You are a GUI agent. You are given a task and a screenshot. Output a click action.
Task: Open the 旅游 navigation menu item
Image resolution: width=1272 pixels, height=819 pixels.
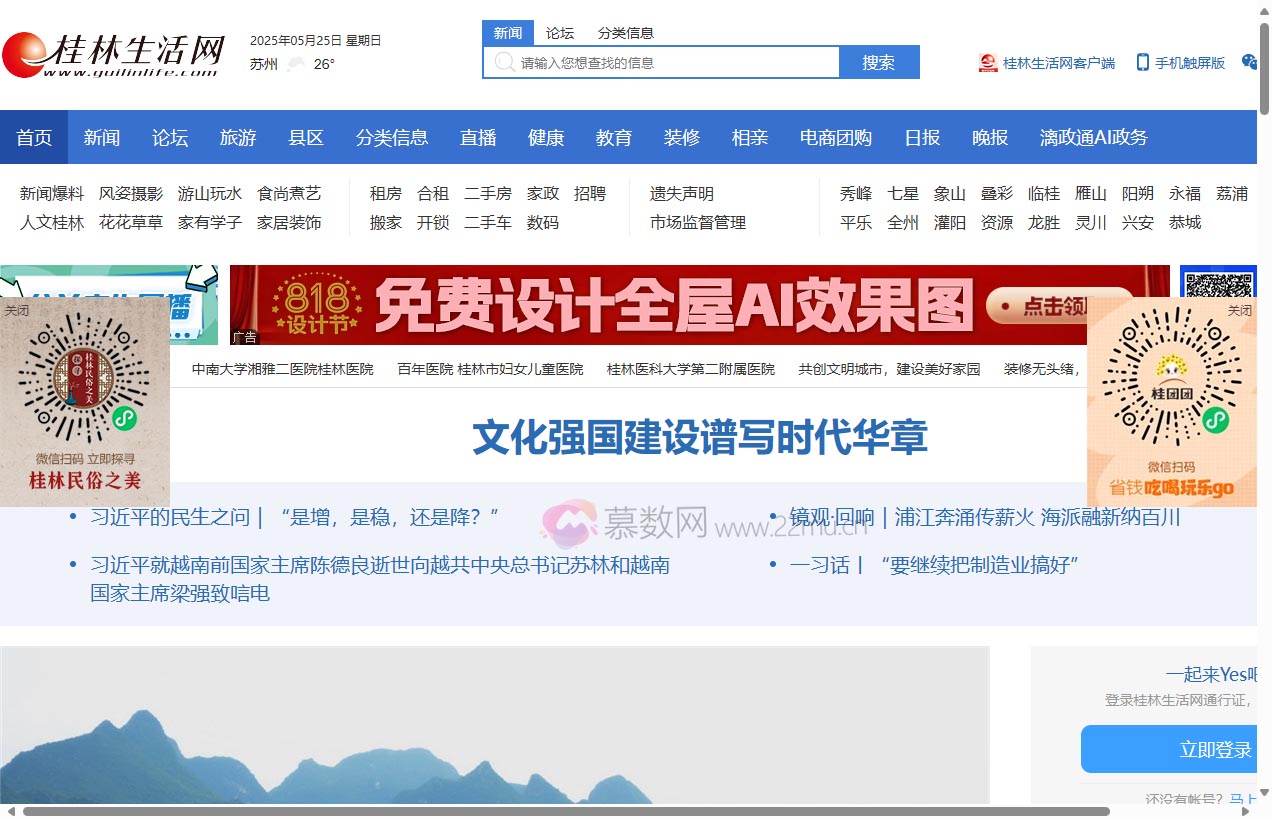tap(237, 137)
